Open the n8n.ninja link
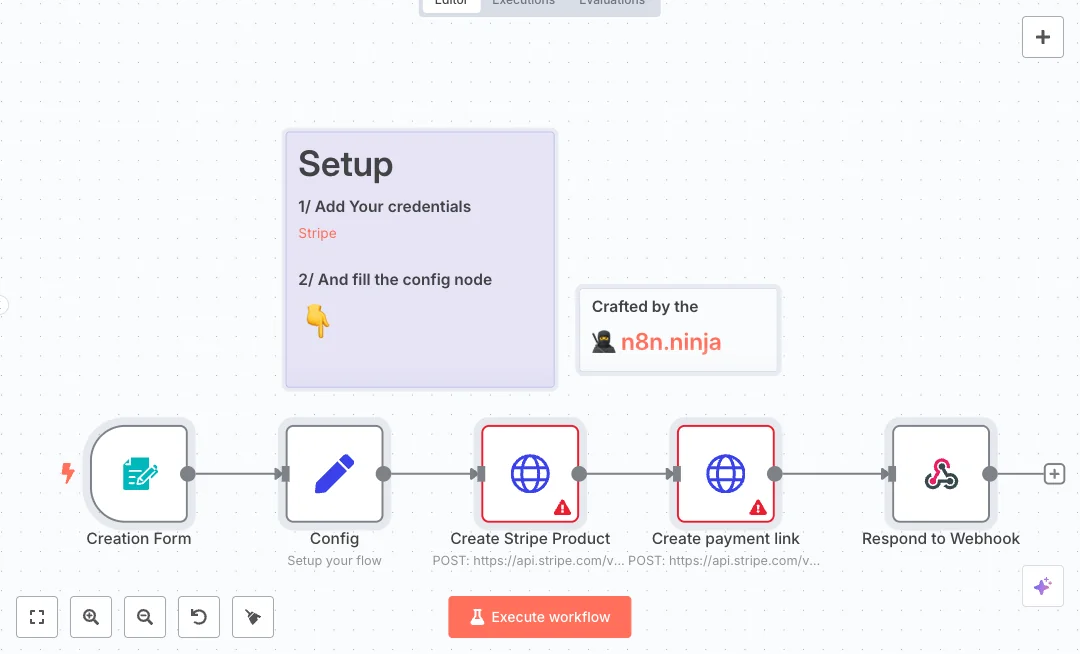This screenshot has height=654, width=1080. coord(670,342)
